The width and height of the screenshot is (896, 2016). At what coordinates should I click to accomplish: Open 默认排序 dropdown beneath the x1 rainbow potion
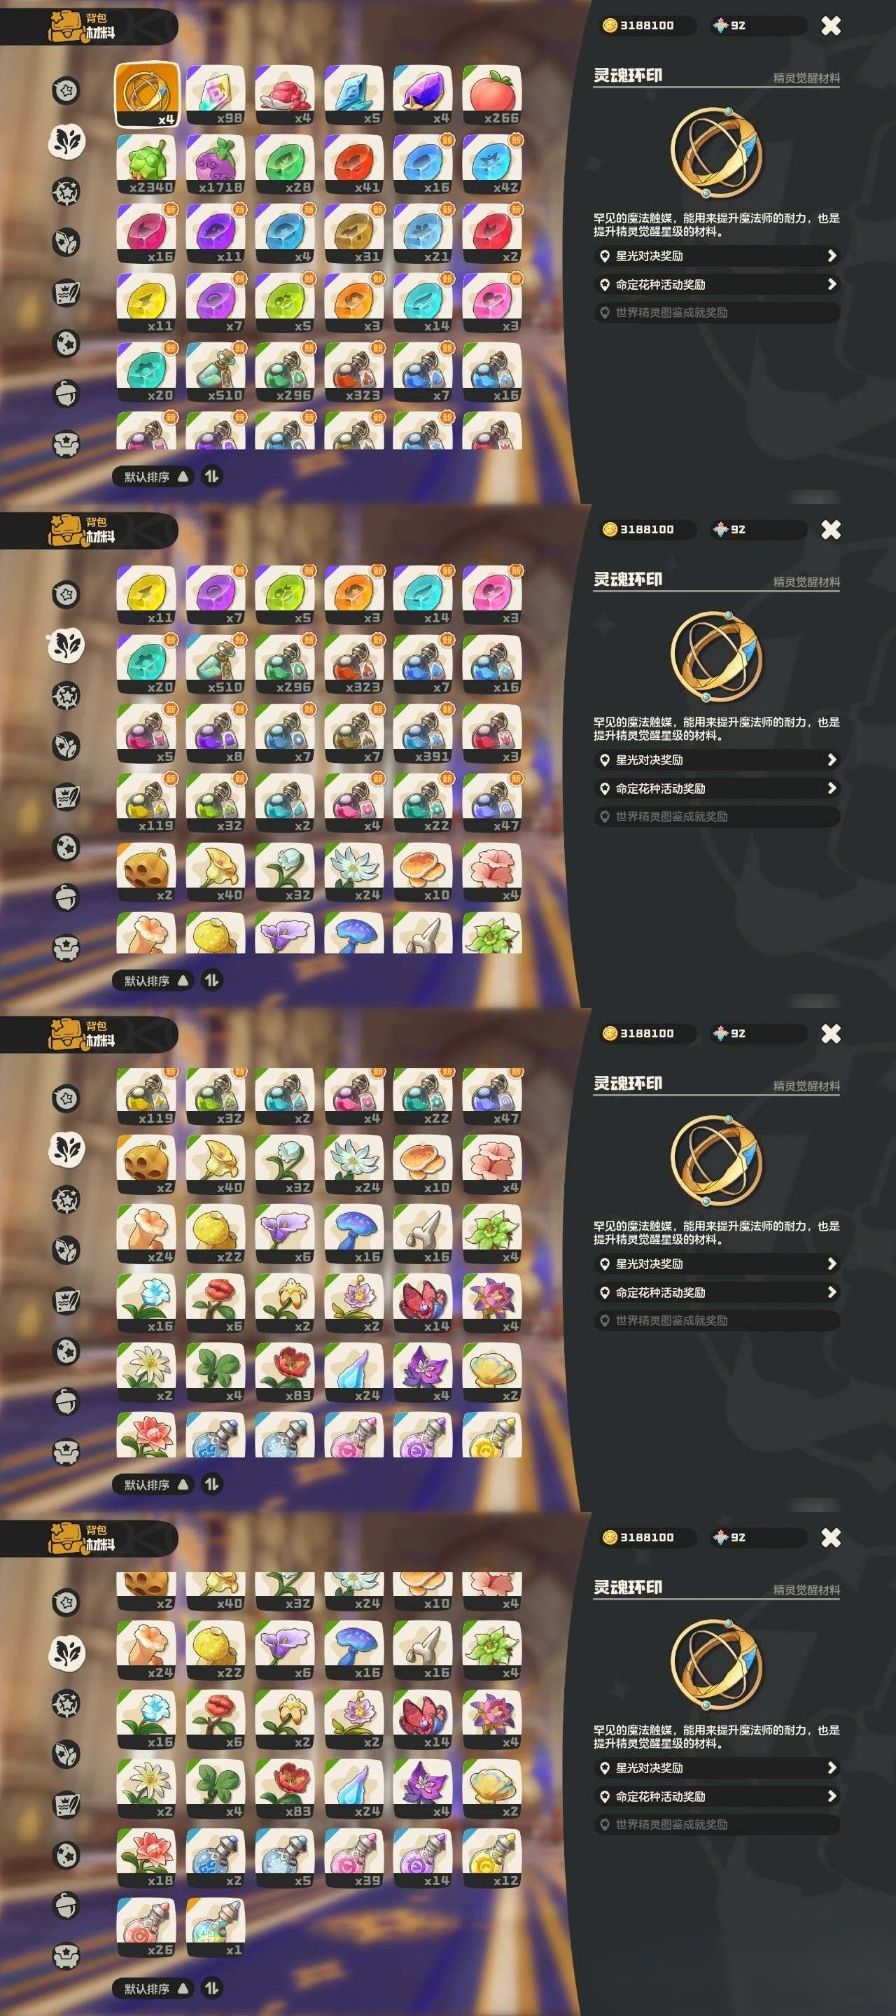coord(155,1988)
